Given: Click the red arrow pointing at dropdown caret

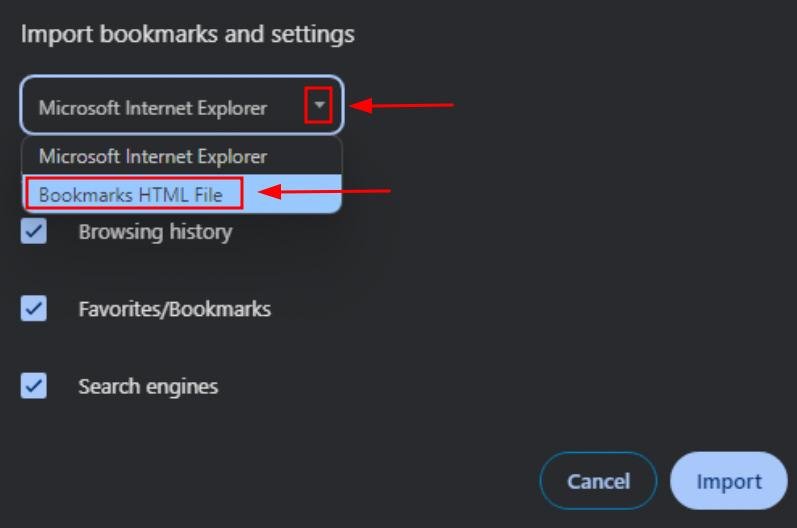Looking at the screenshot, I should click(402, 105).
